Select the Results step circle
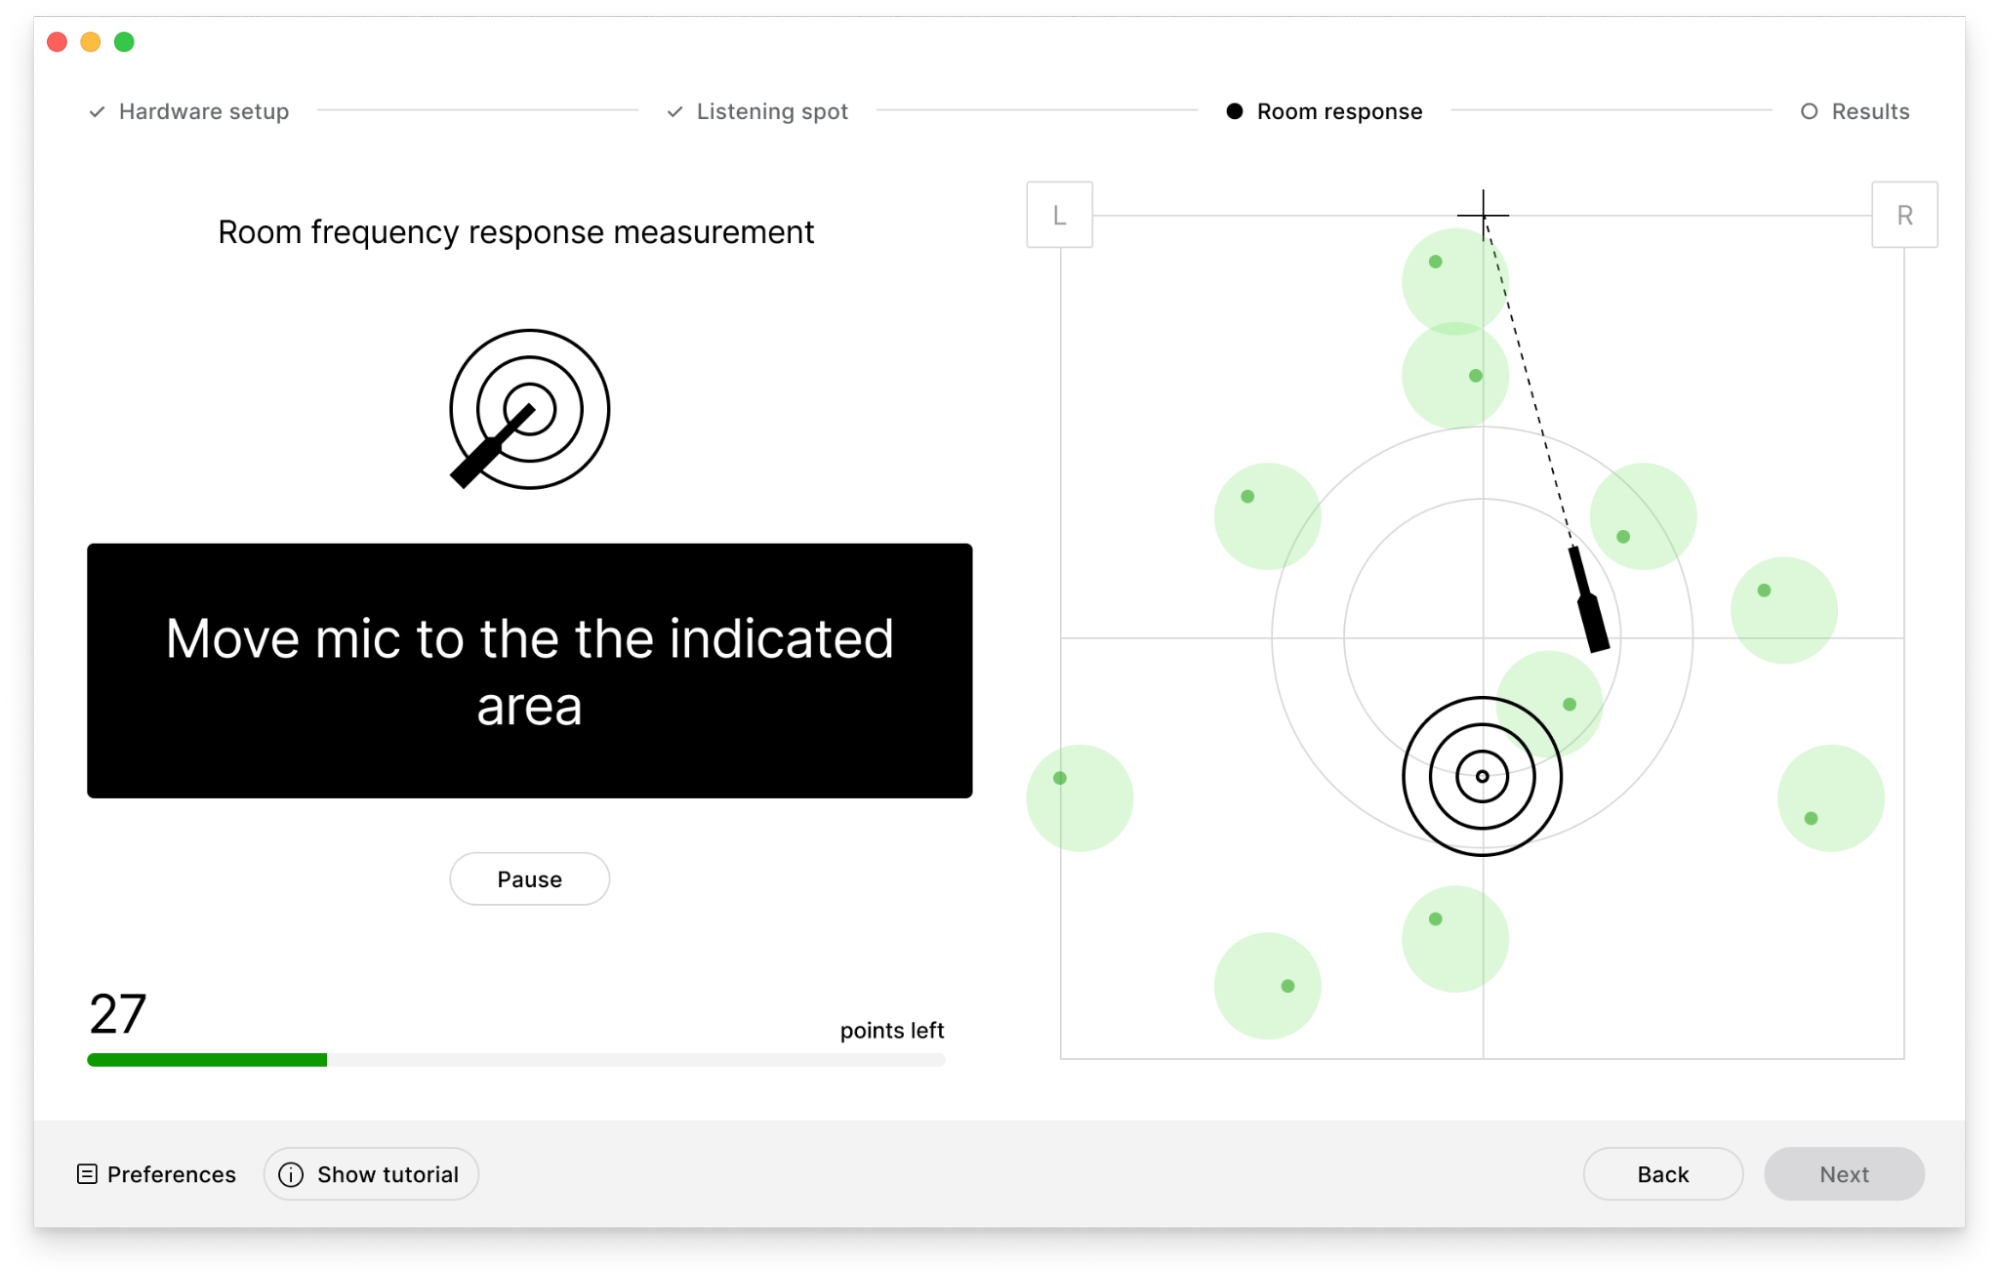This screenshot has width=1999, height=1278. (1808, 111)
